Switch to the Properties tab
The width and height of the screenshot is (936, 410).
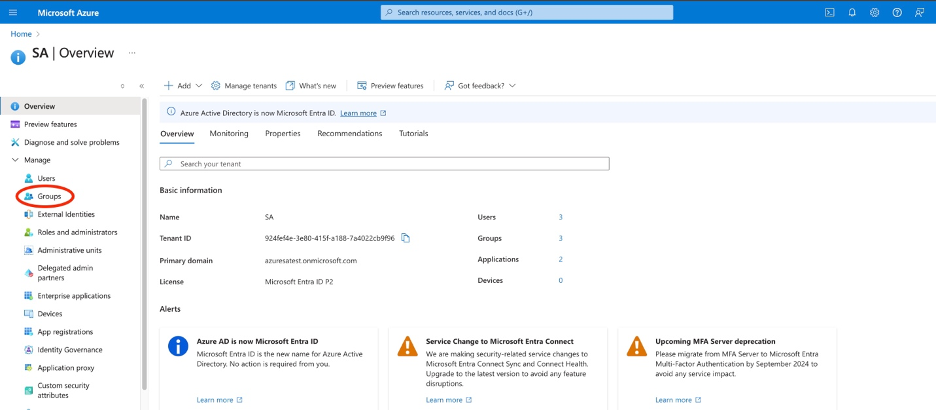pos(282,134)
